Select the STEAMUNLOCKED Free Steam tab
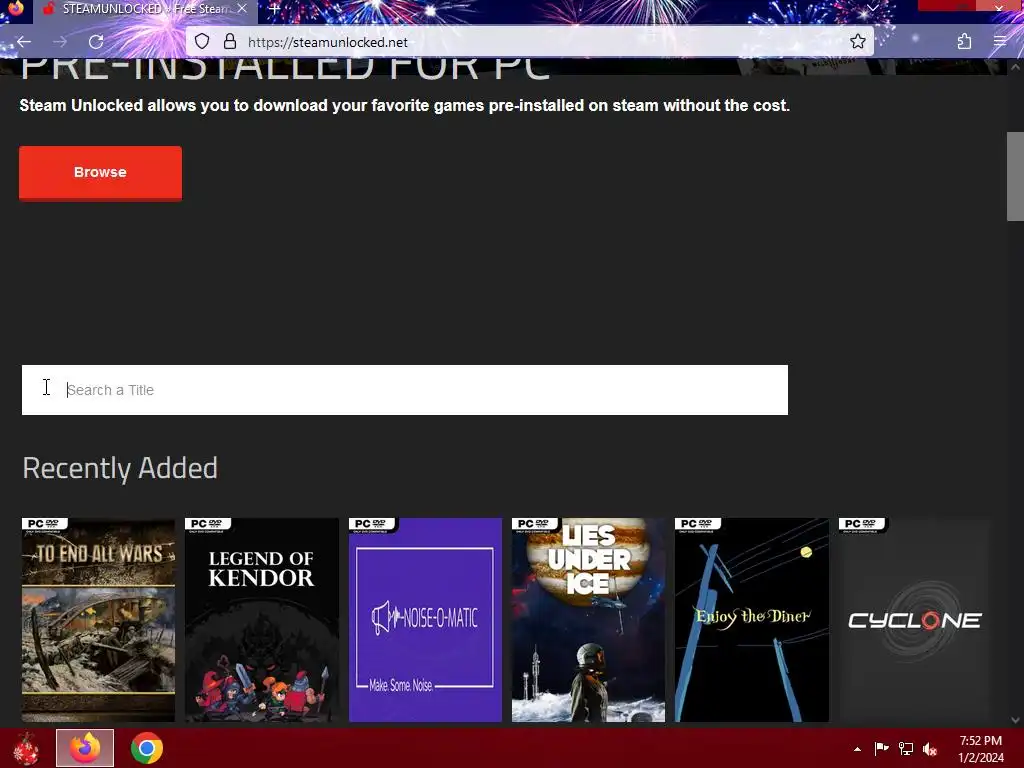Image resolution: width=1024 pixels, height=768 pixels. tap(144, 9)
